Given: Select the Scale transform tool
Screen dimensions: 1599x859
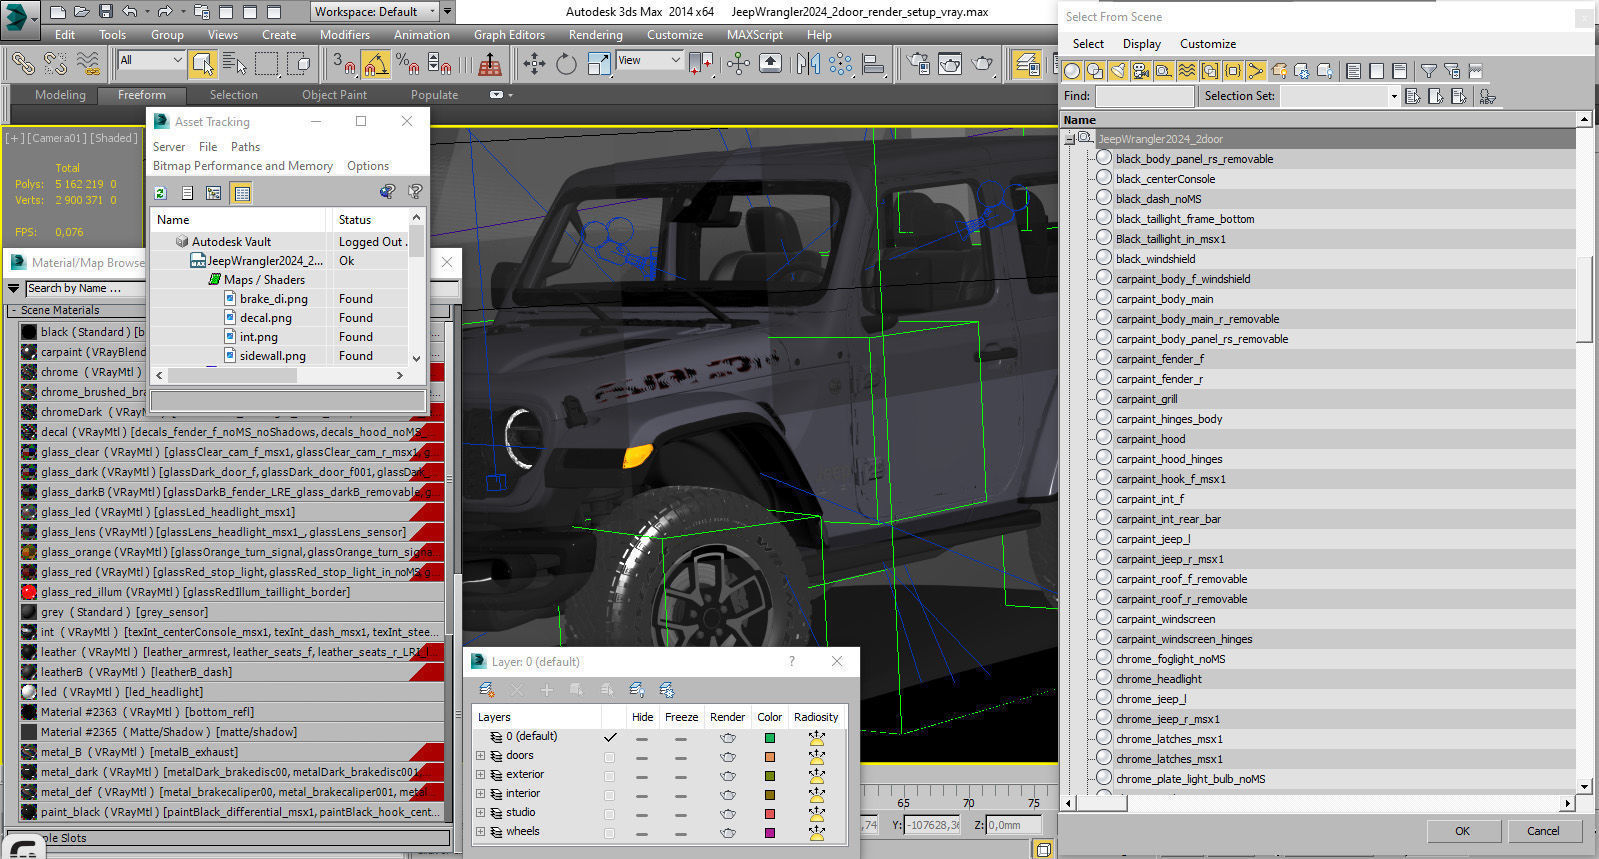Looking at the screenshot, I should [598, 64].
